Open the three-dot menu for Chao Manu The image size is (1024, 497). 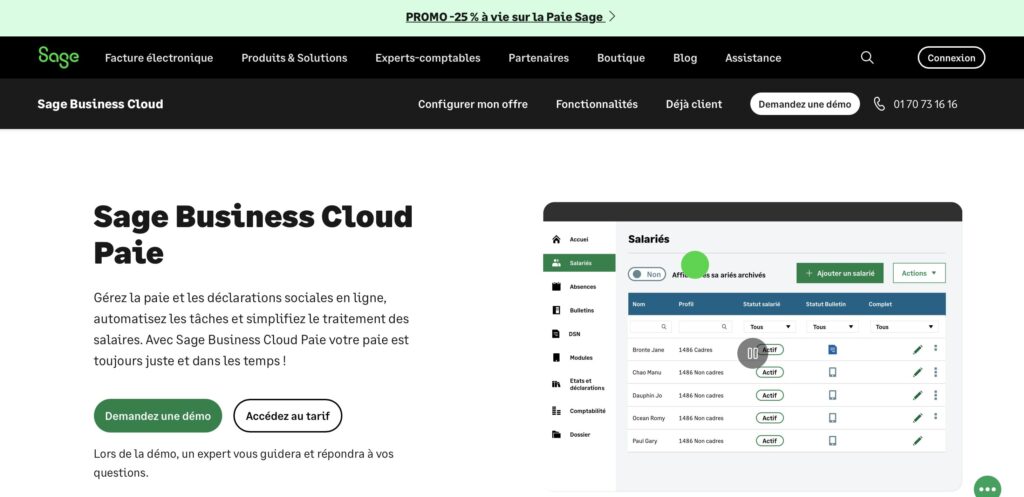pos(936,372)
